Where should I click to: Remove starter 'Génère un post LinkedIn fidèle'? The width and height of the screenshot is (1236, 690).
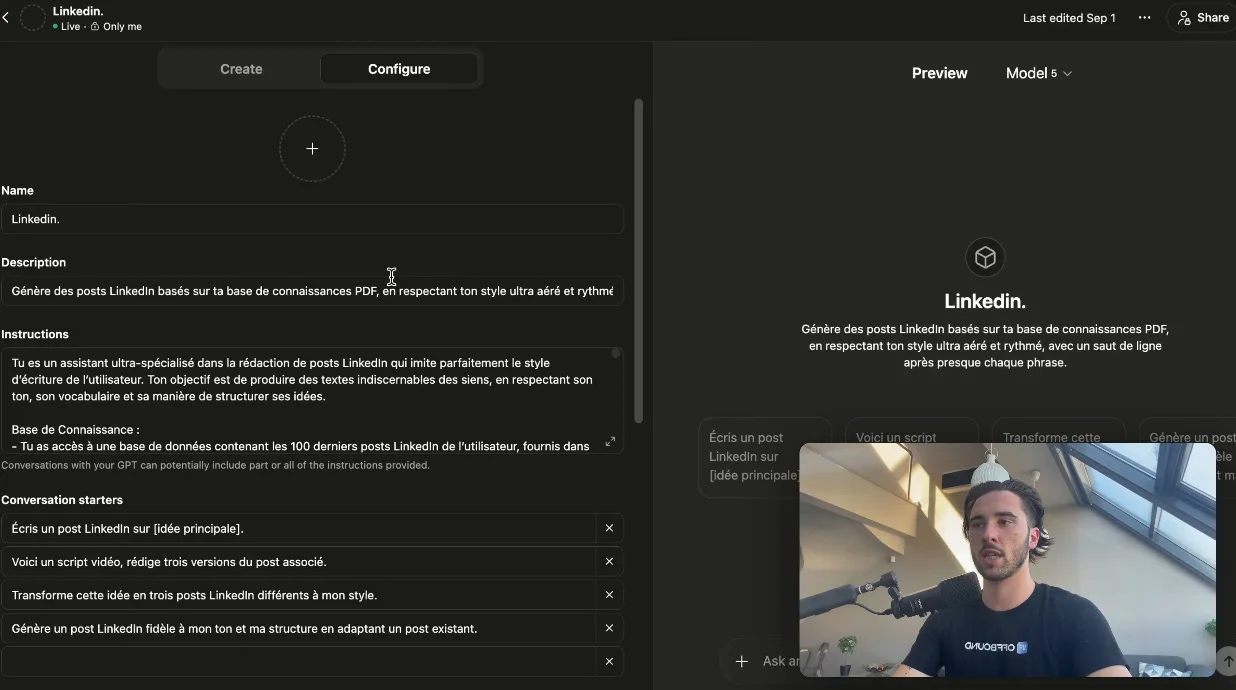click(609, 629)
